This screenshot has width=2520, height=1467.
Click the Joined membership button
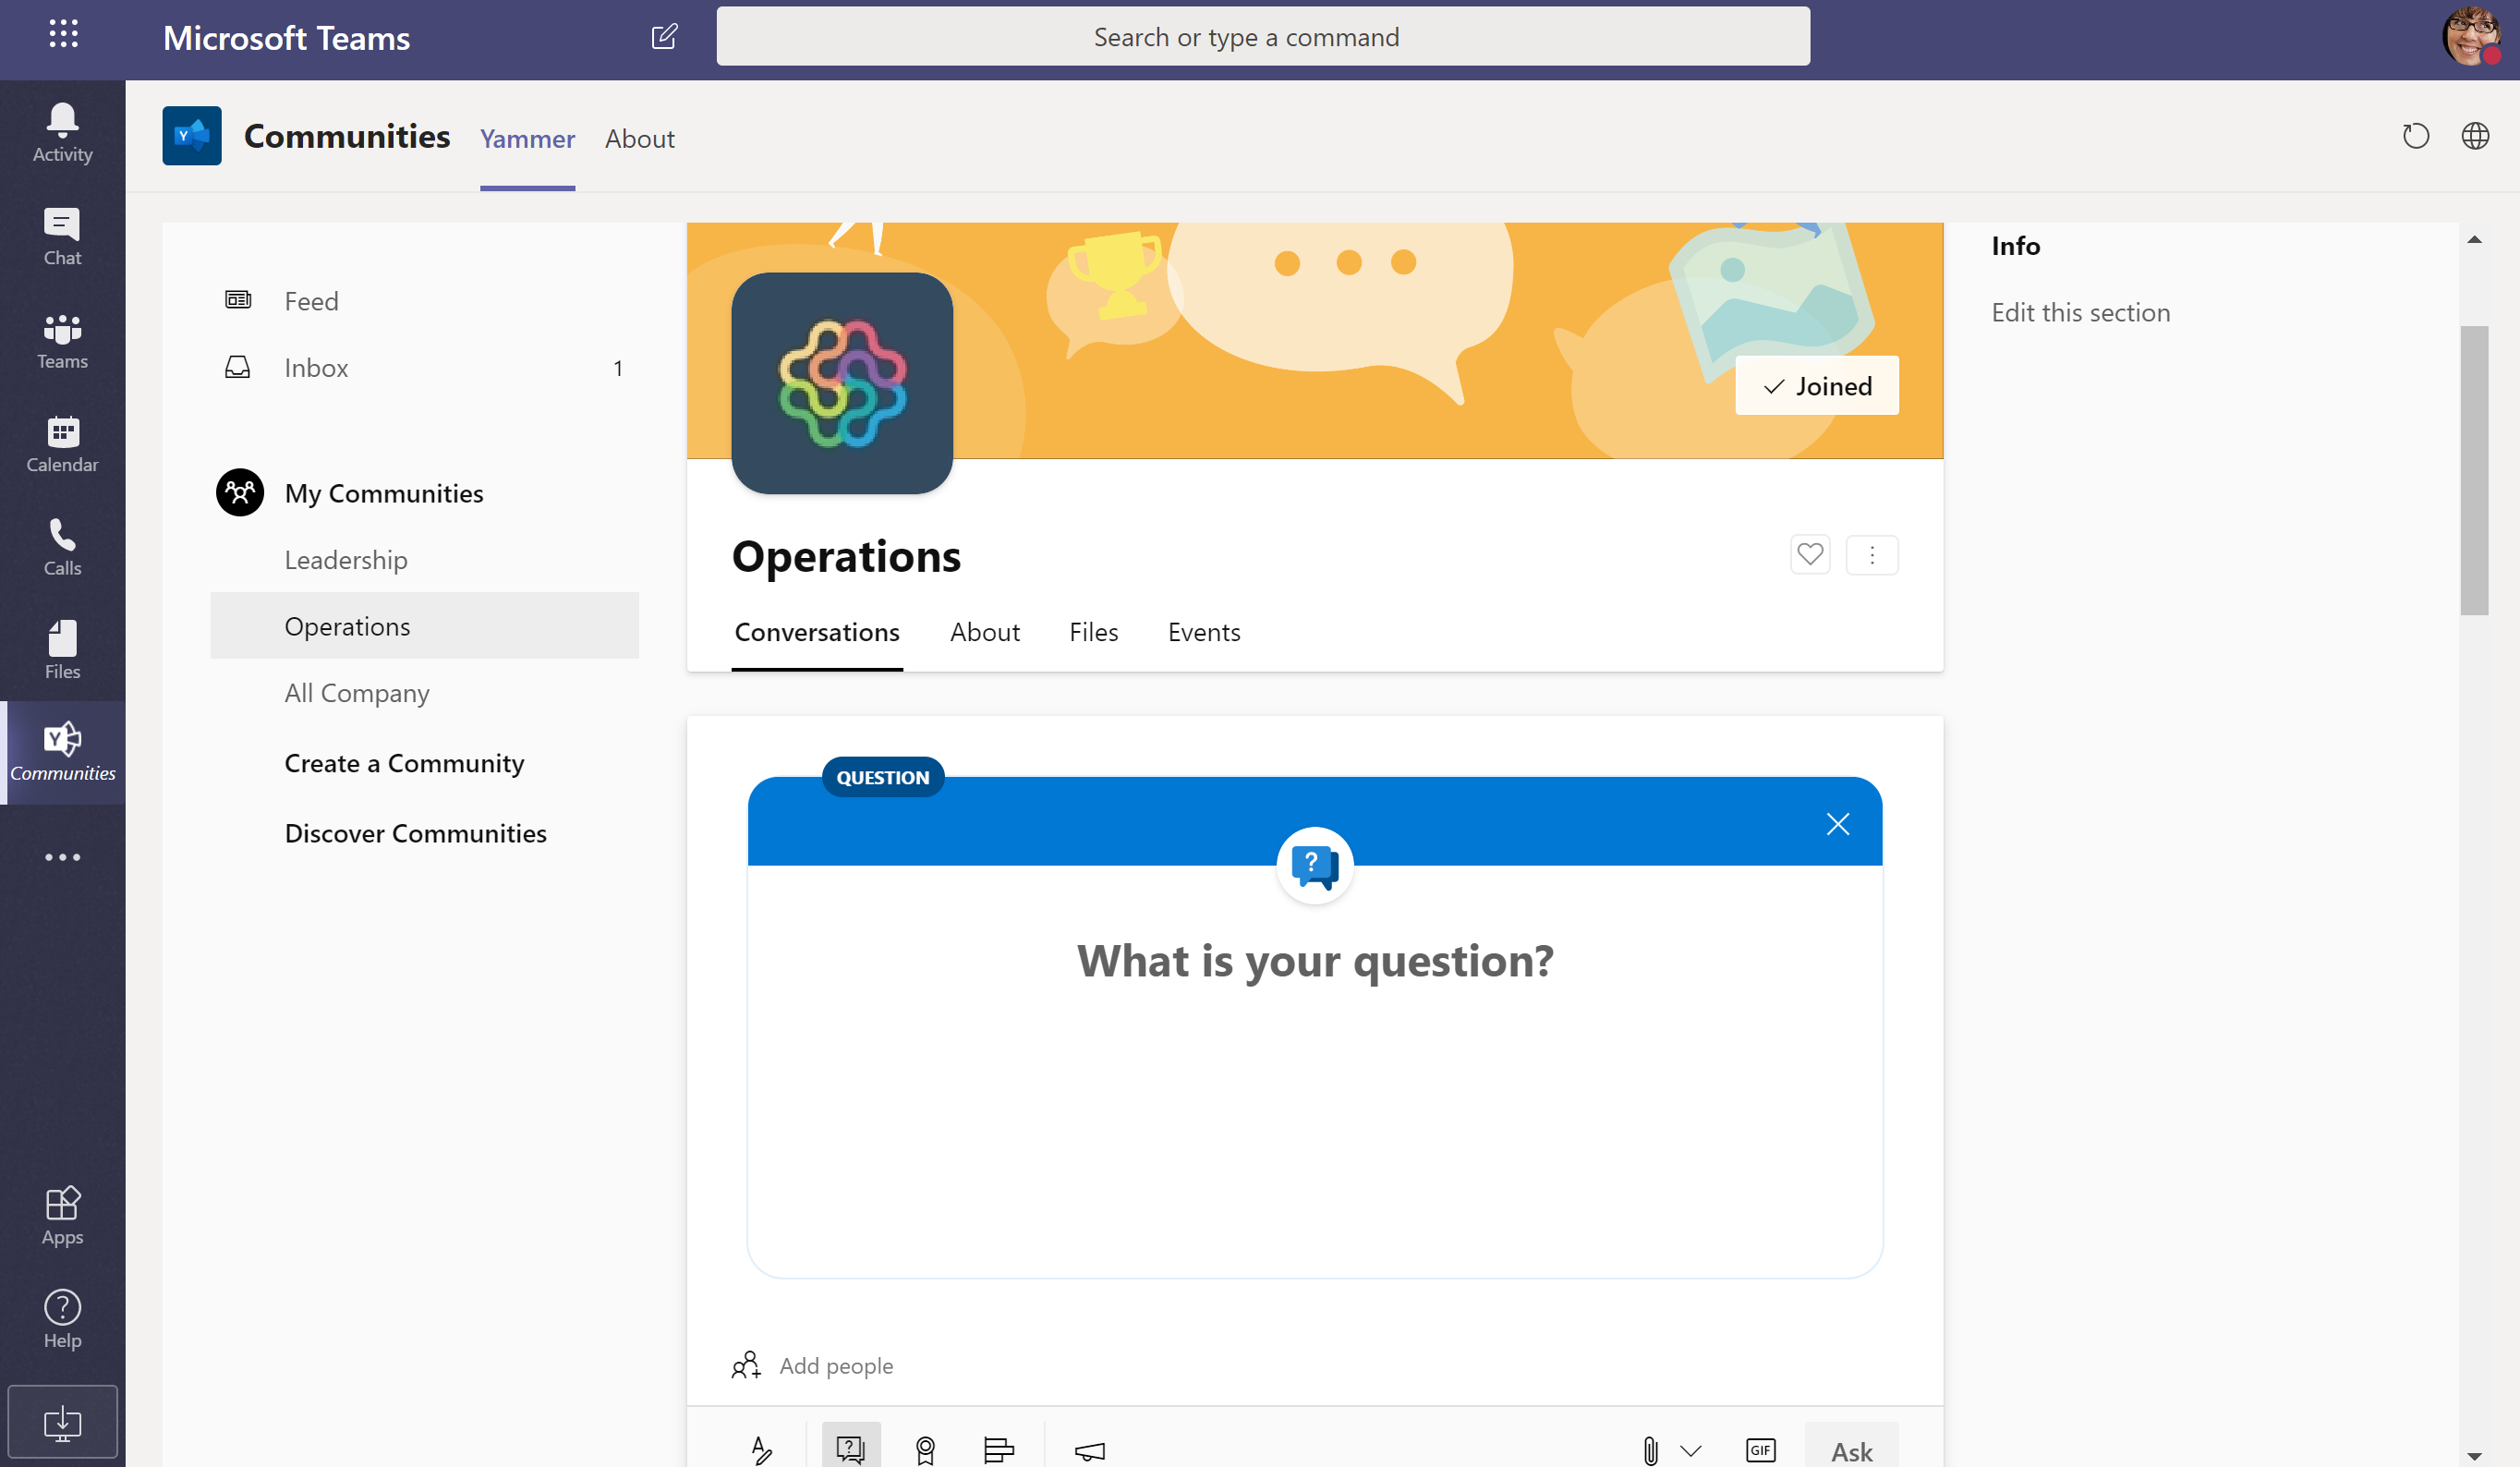(x=1816, y=386)
